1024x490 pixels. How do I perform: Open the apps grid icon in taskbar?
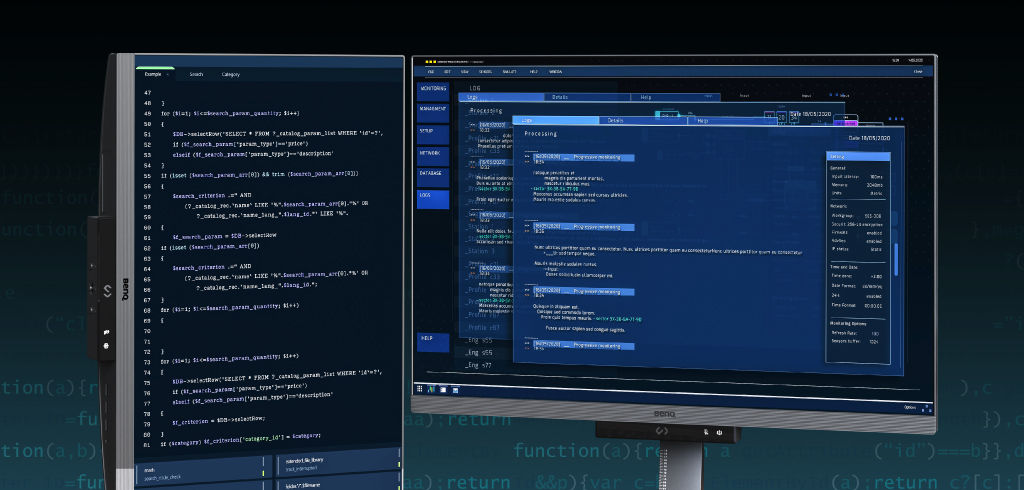(422, 388)
